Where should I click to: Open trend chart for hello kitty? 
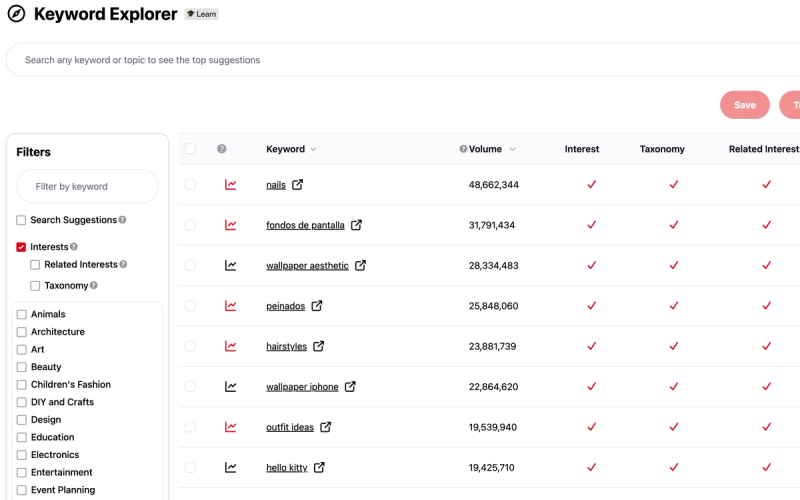point(231,467)
